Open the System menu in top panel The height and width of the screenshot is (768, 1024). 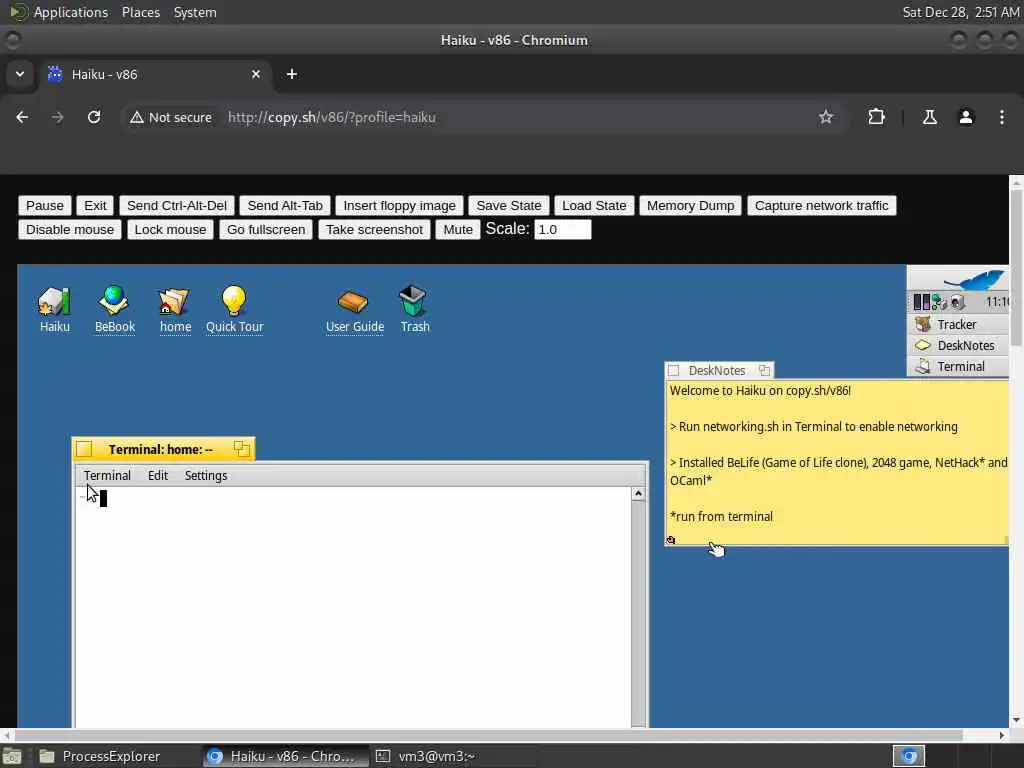tap(195, 12)
